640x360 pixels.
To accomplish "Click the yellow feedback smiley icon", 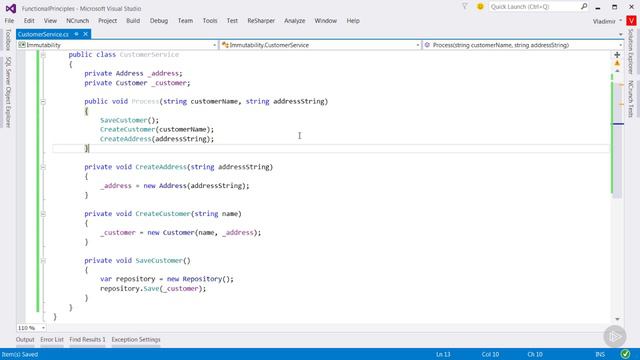I will pos(480,7).
